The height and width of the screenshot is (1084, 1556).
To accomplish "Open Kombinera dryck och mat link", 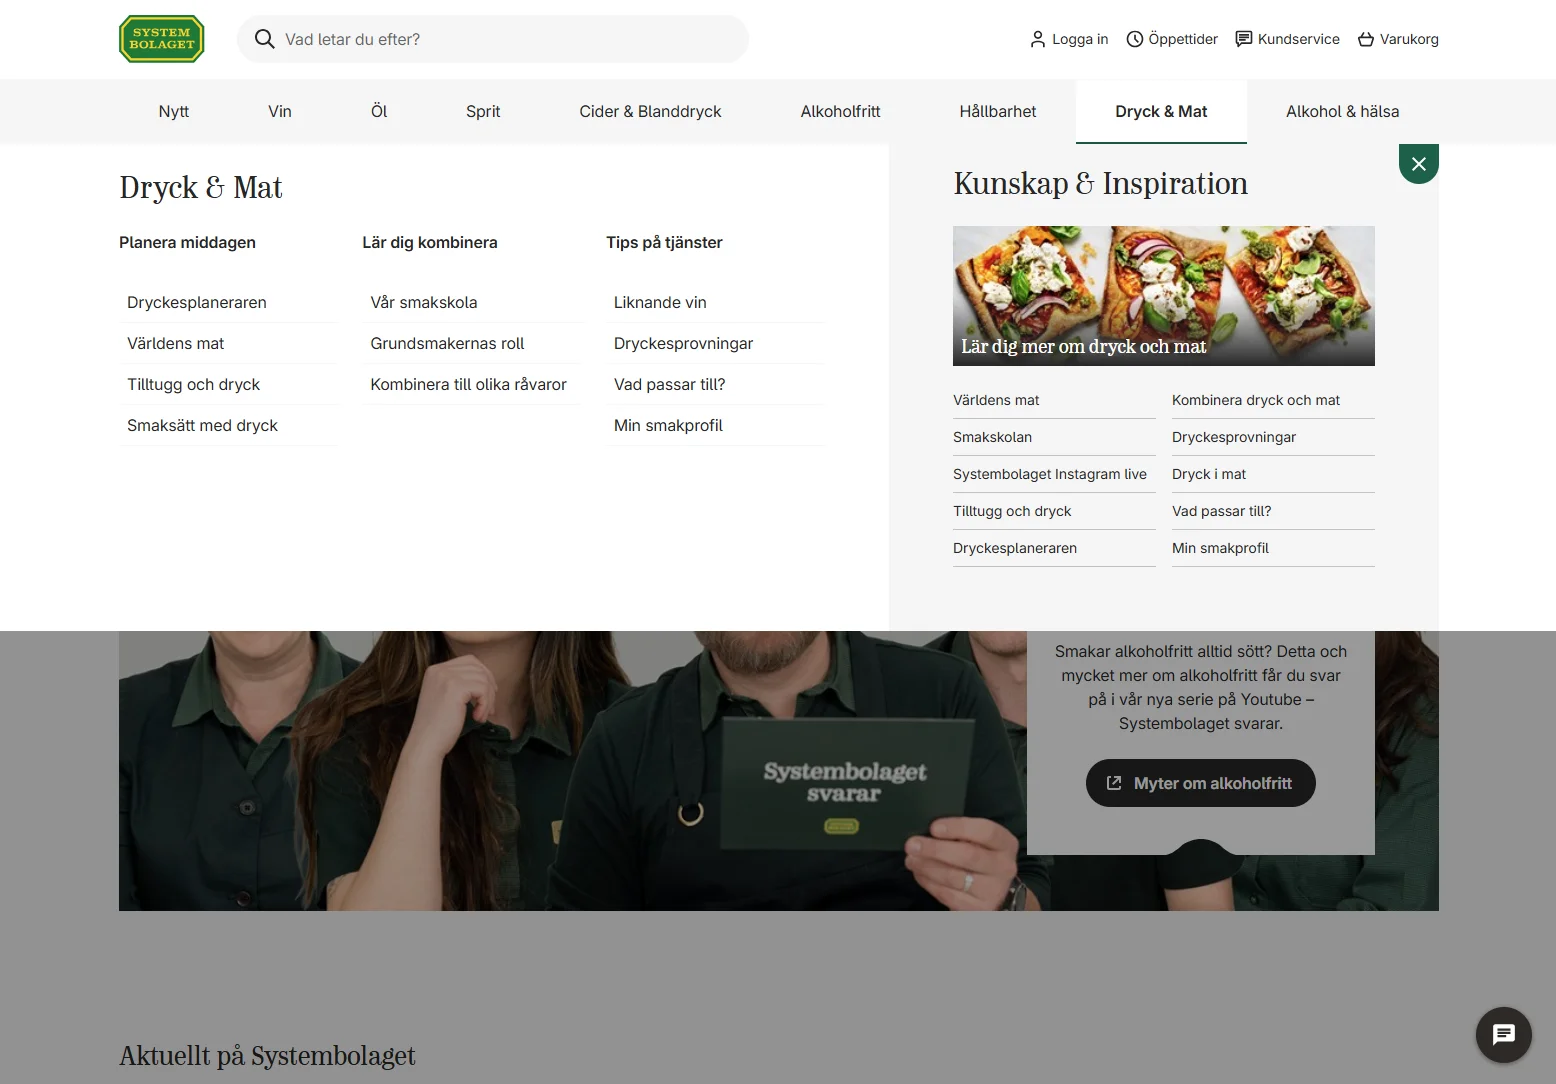I will 1273,400.
